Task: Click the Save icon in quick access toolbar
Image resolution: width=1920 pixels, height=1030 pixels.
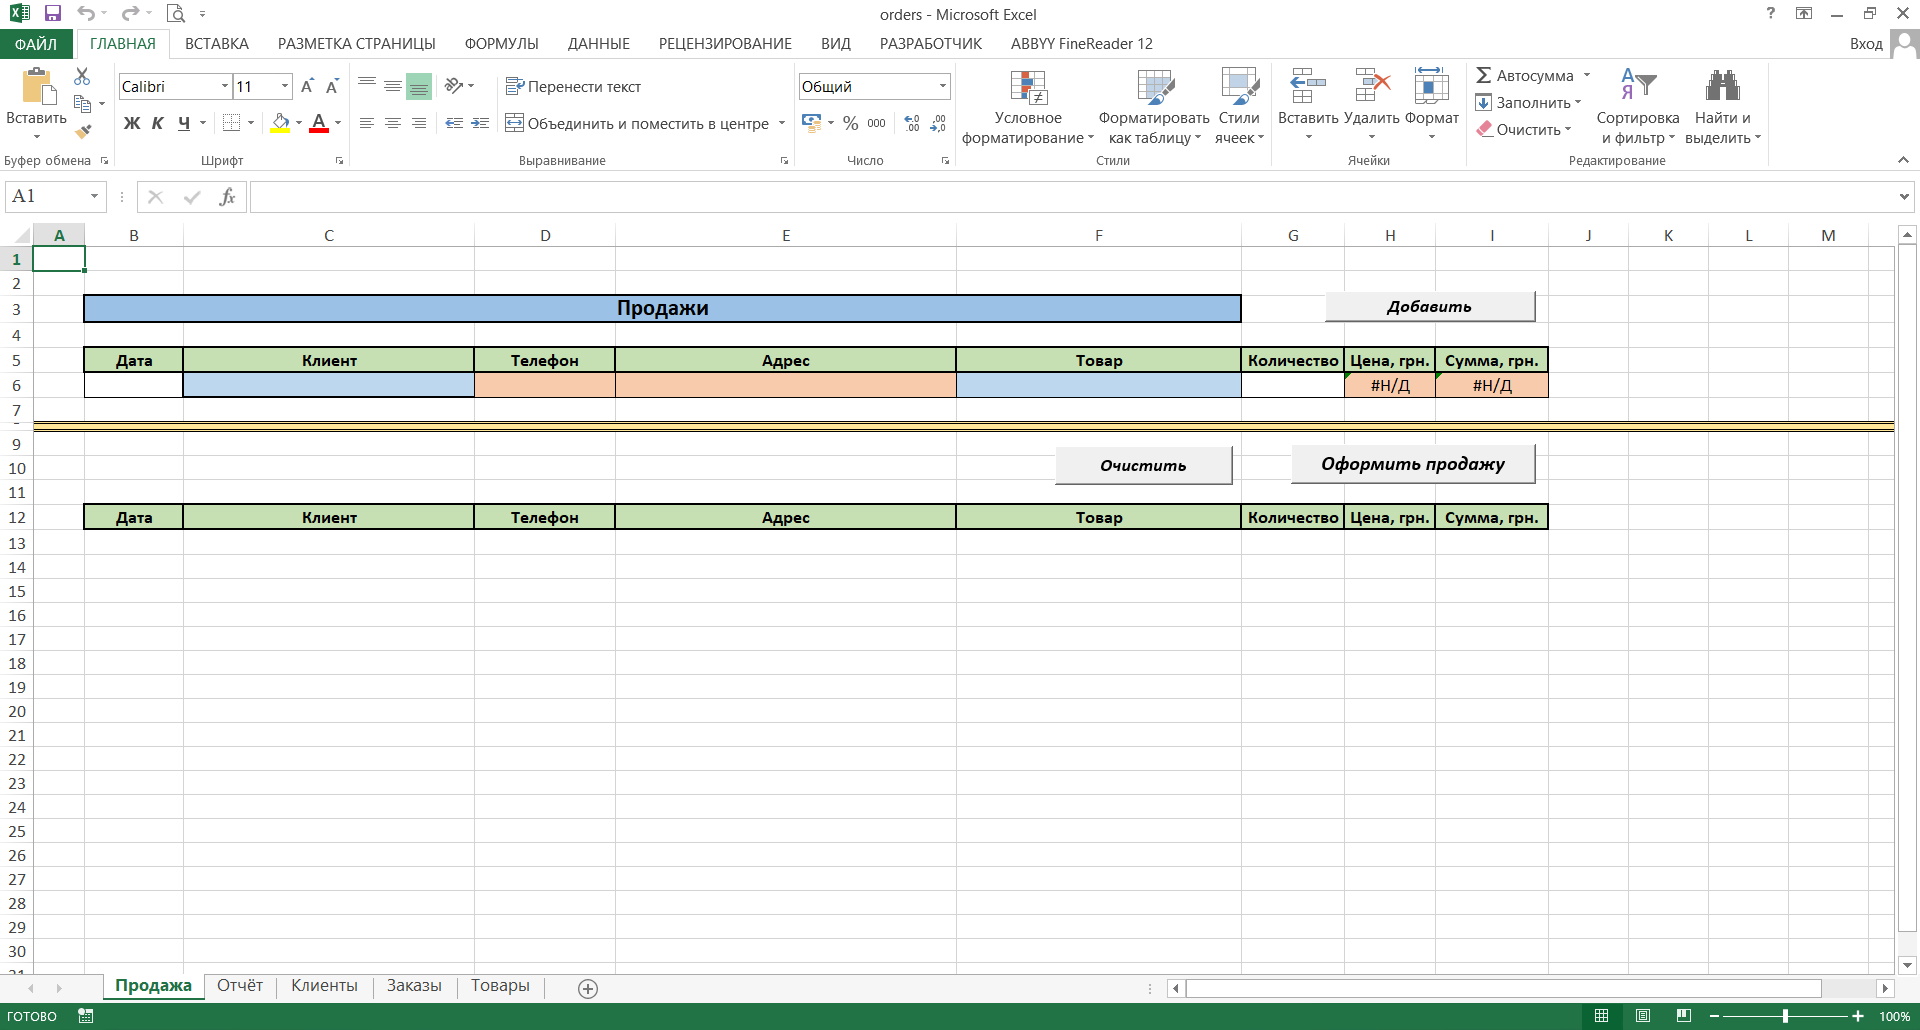Action: click(53, 14)
